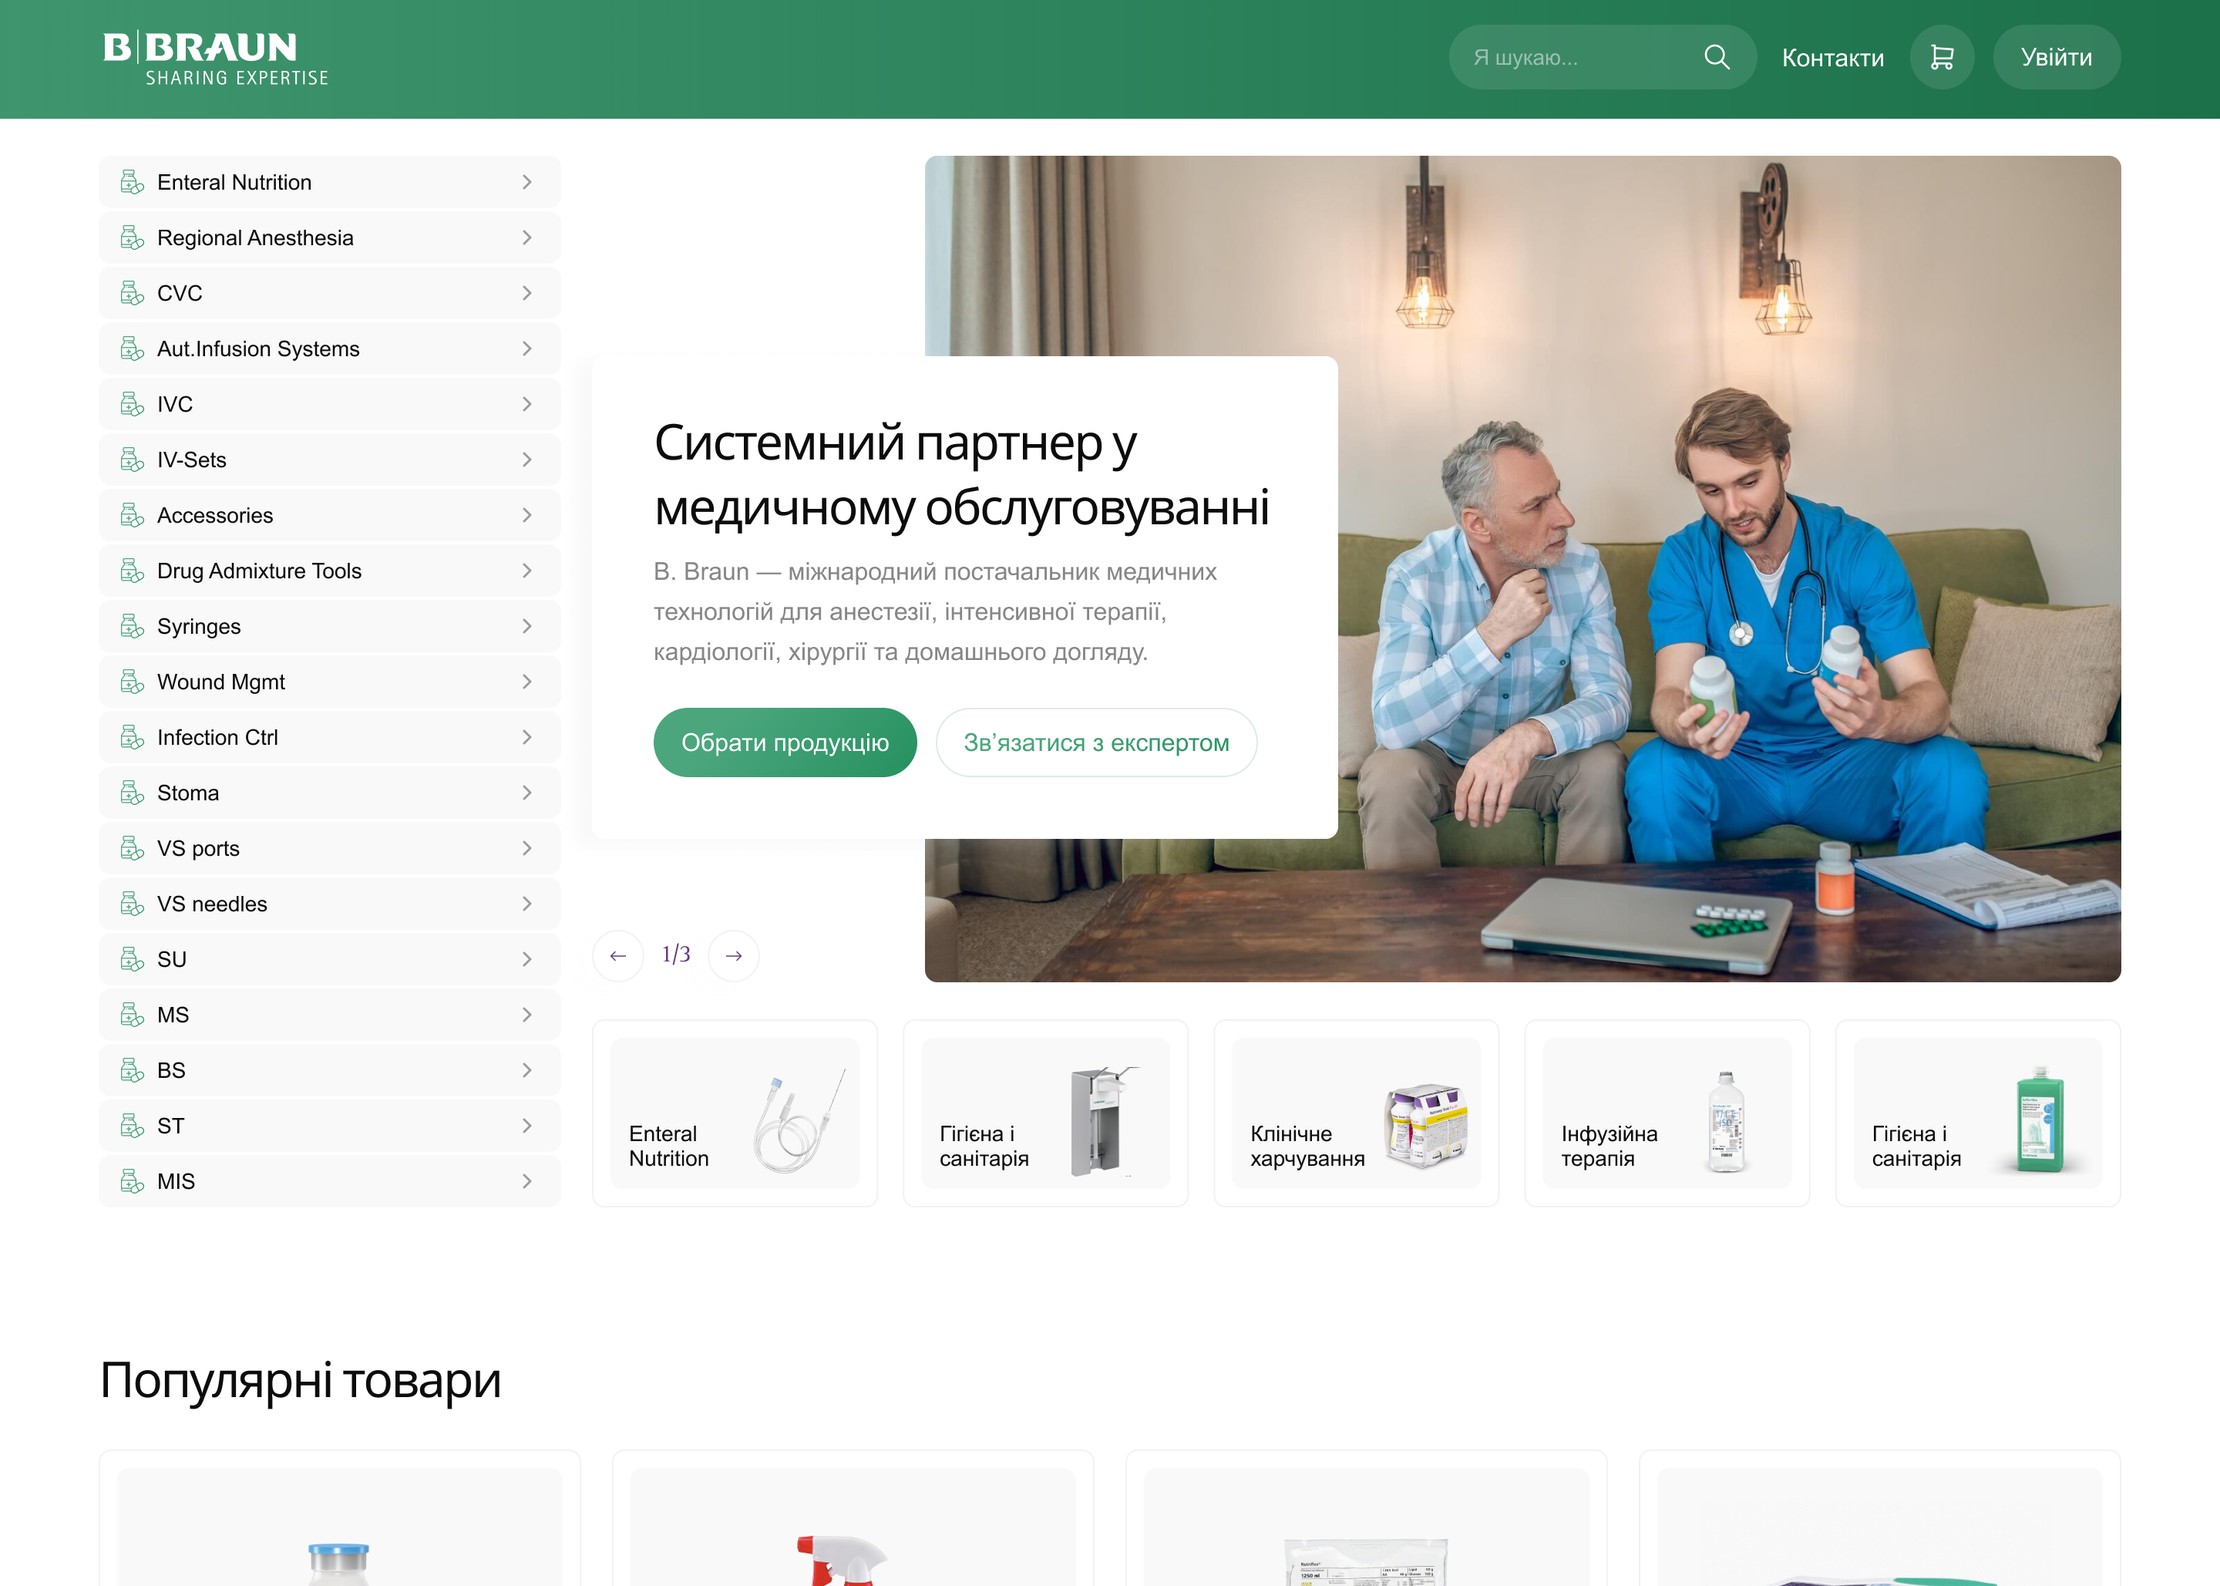The width and height of the screenshot is (2220, 1586).
Task: Go to the previous slide with the left arrow
Action: coord(618,956)
